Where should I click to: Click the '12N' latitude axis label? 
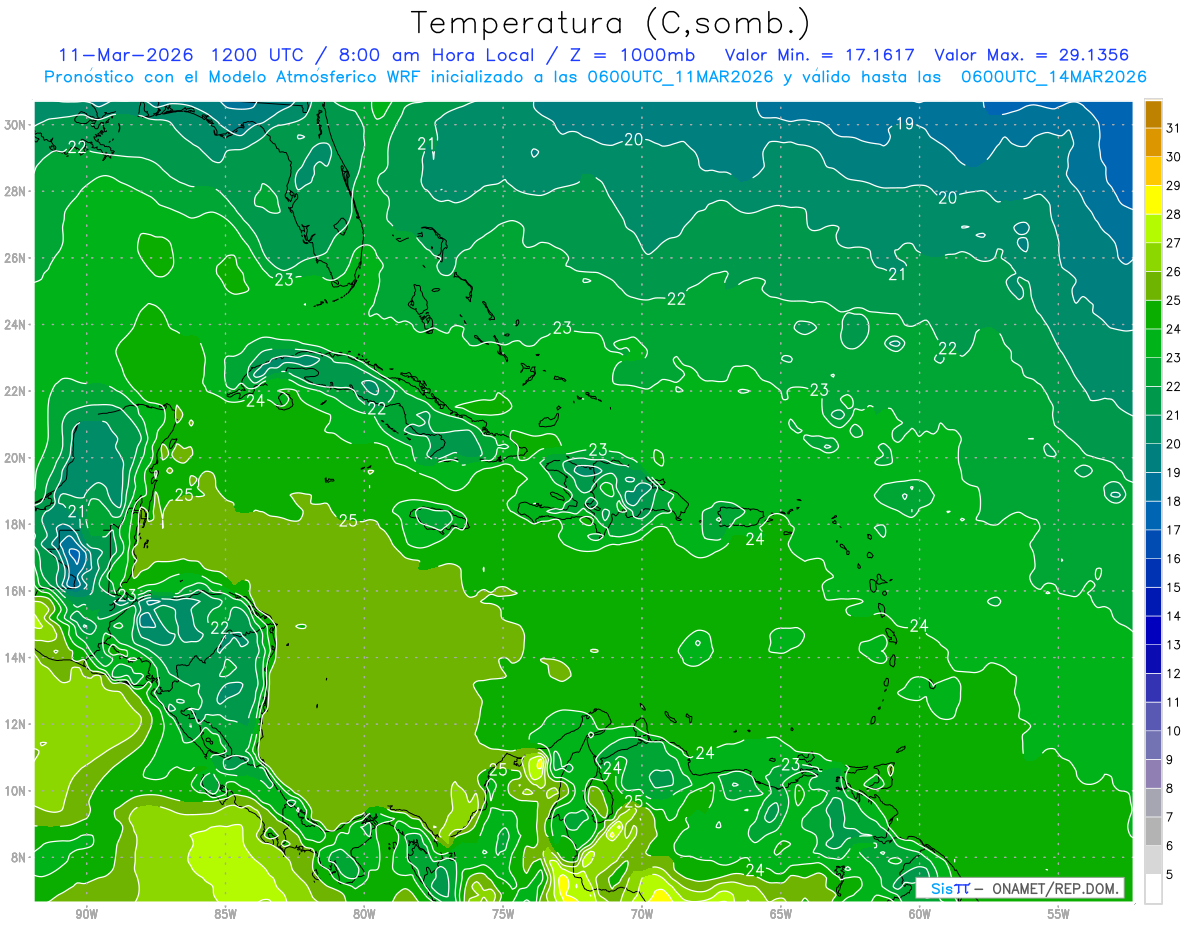pyautogui.click(x=15, y=724)
